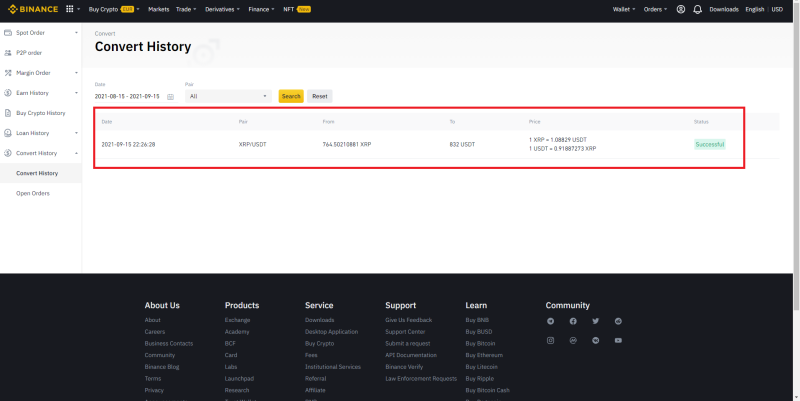Expand the Earn History sidebar section

point(76,93)
